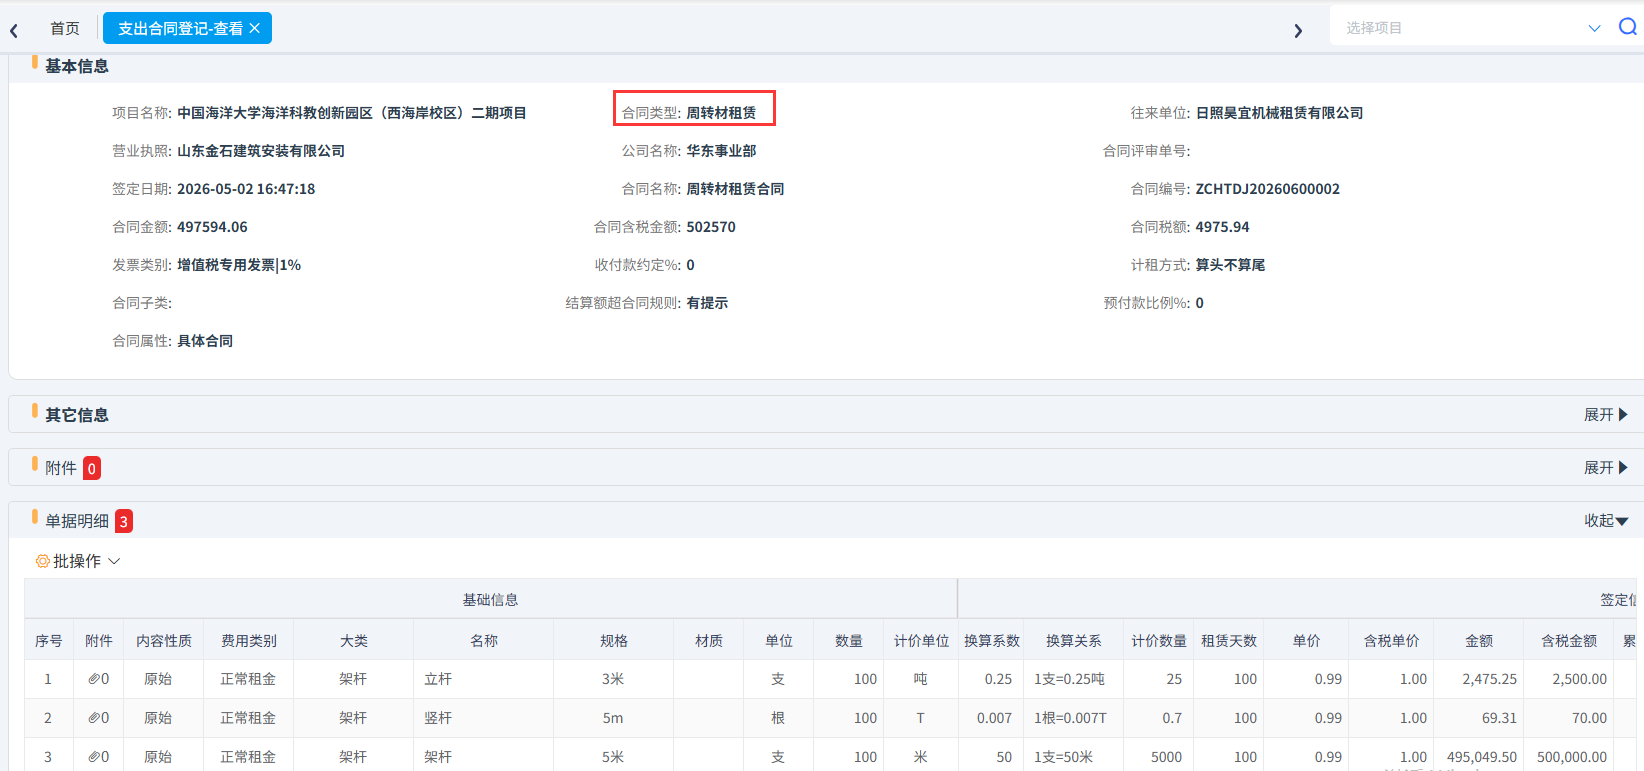This screenshot has height=771, width=1644.
Task: Click the 增值税专用发票|1% invoice value
Action: 239,265
